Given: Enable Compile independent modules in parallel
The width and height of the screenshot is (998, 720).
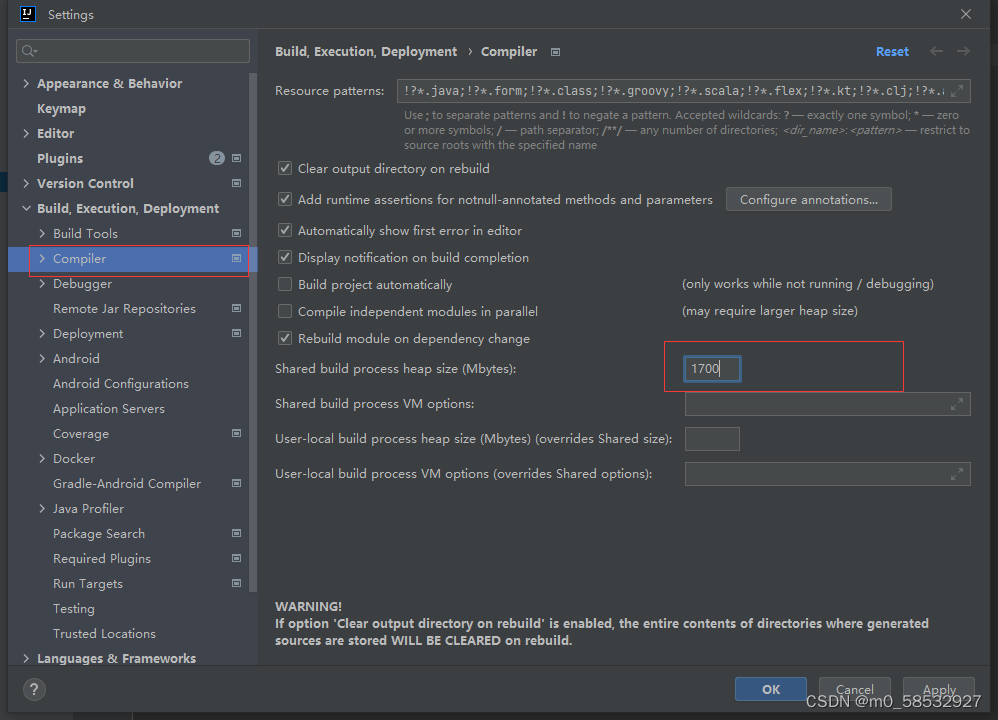Looking at the screenshot, I should pyautogui.click(x=285, y=311).
